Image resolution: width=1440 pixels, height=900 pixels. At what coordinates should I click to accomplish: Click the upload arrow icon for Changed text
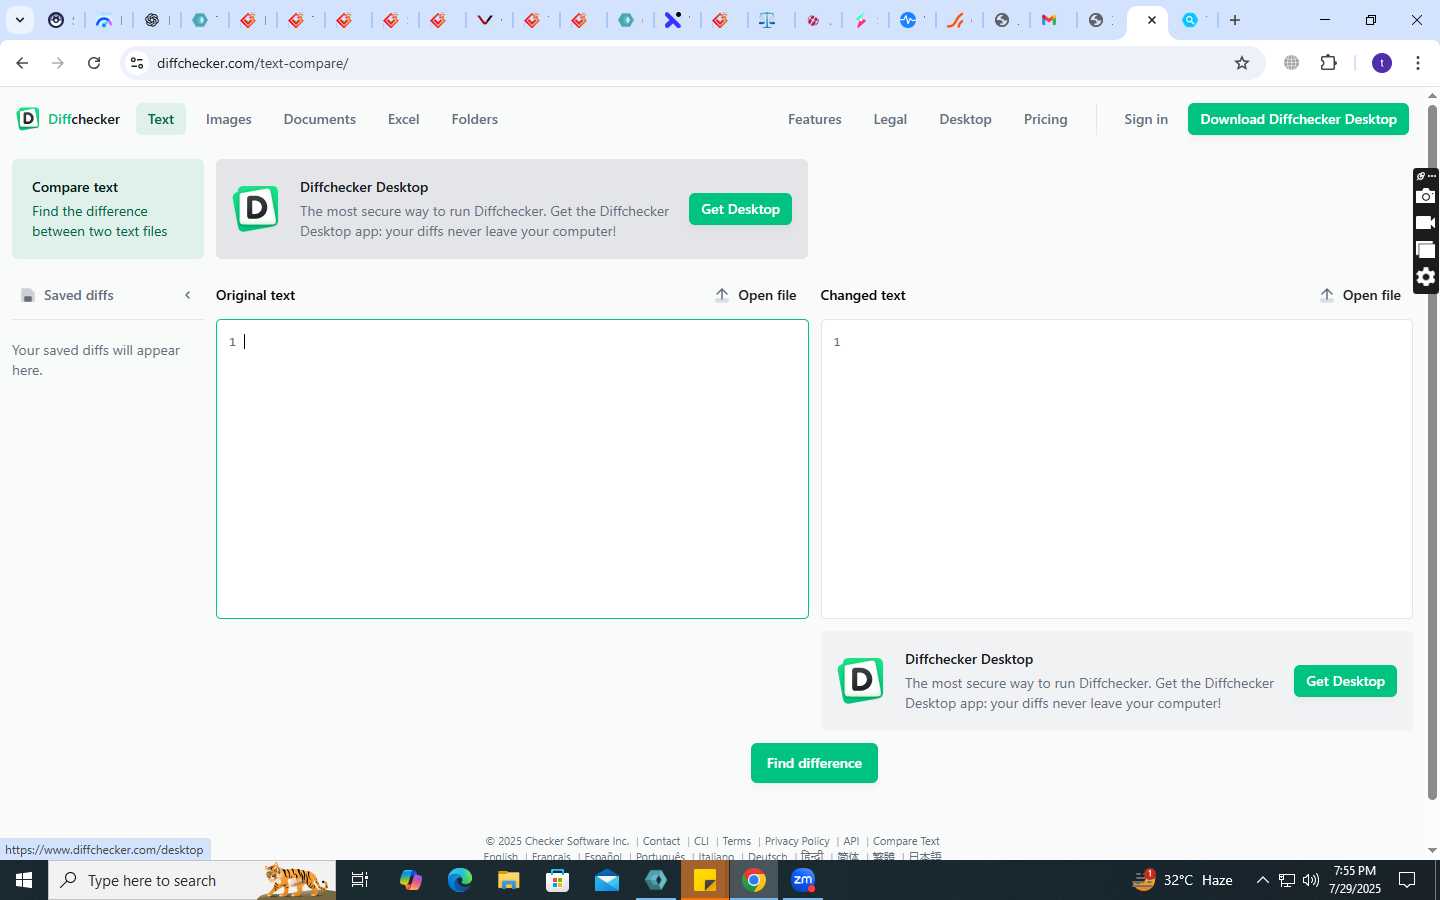[1327, 295]
